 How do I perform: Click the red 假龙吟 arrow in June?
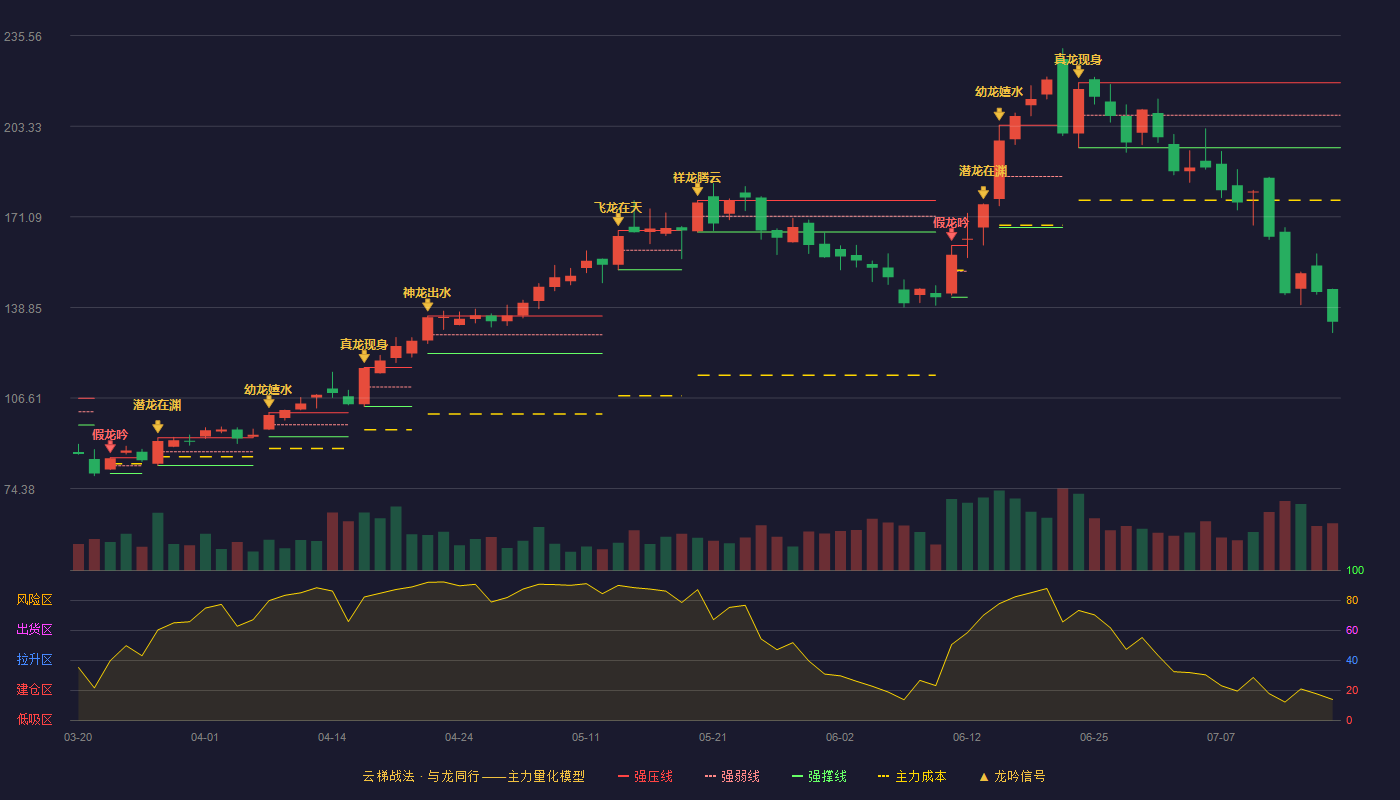coord(951,234)
